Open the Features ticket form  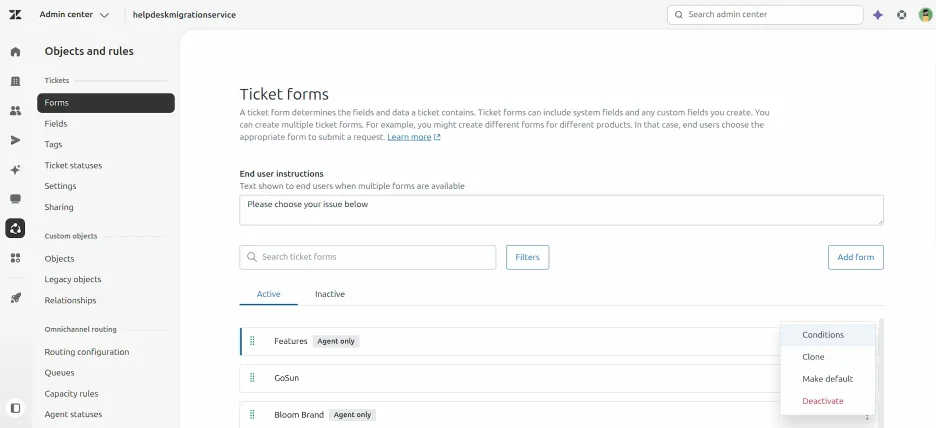coord(291,341)
